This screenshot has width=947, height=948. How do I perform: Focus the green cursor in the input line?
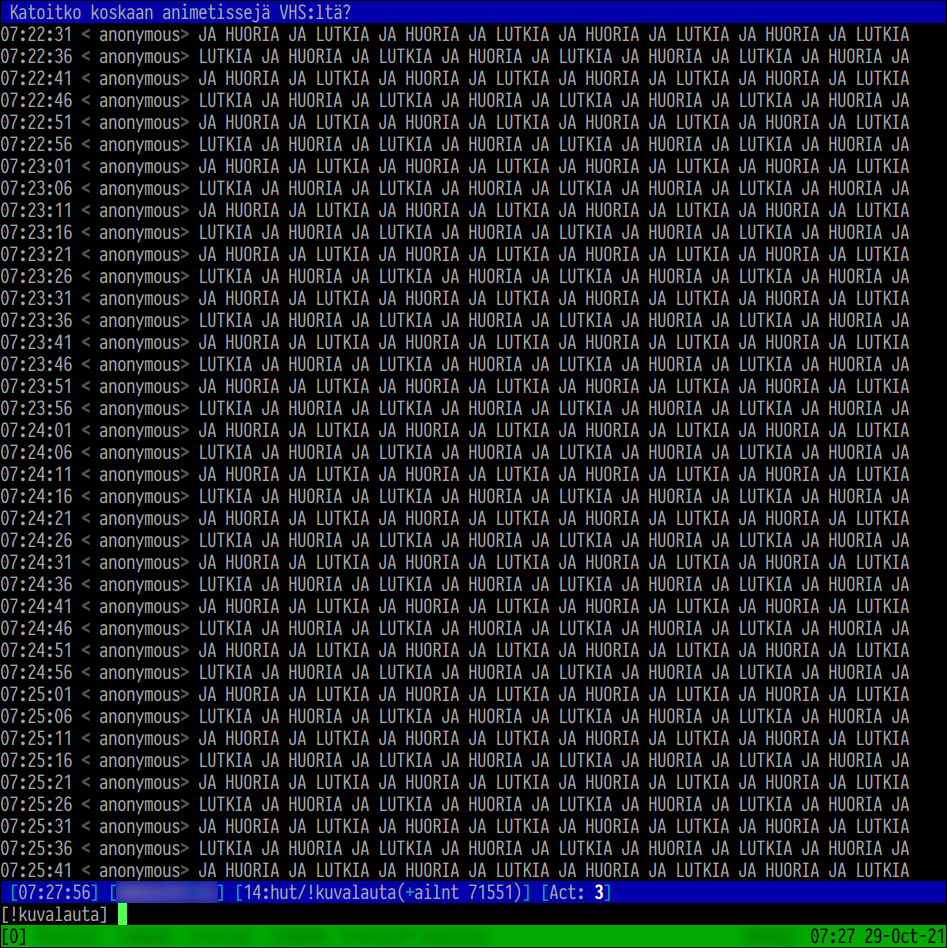click(x=123, y=914)
